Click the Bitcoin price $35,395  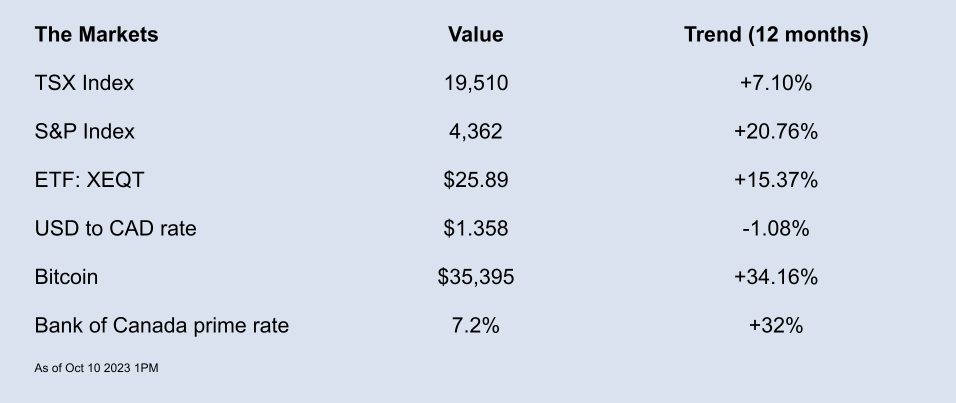tap(476, 277)
